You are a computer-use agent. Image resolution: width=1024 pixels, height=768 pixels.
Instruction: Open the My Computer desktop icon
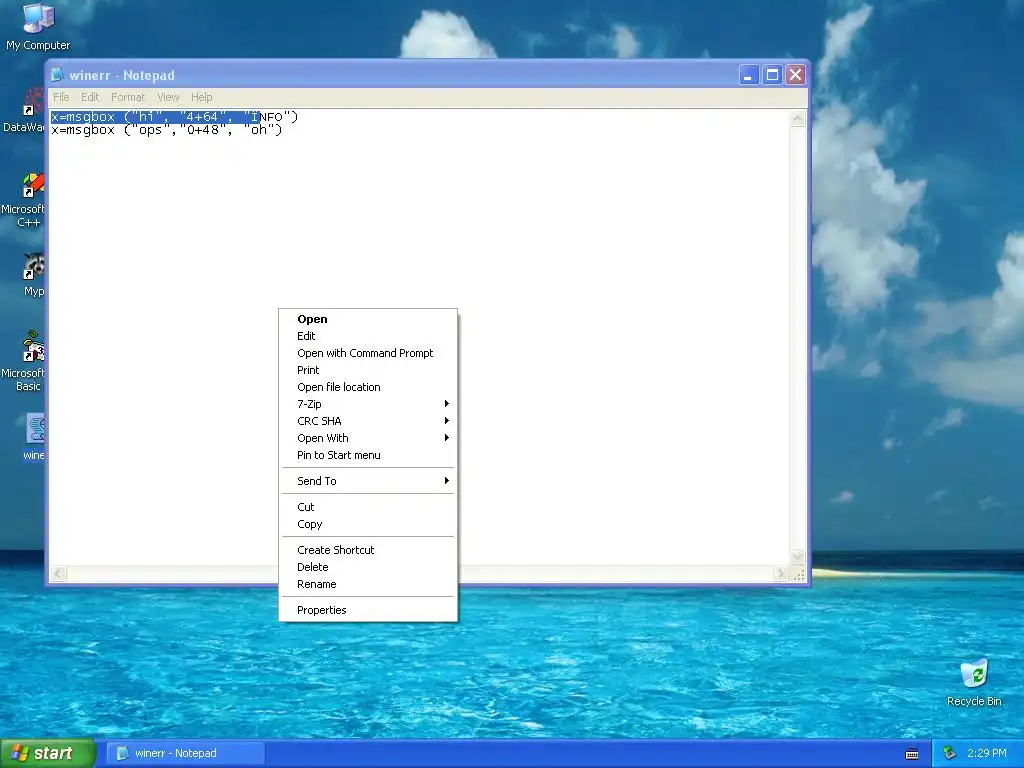point(38,26)
